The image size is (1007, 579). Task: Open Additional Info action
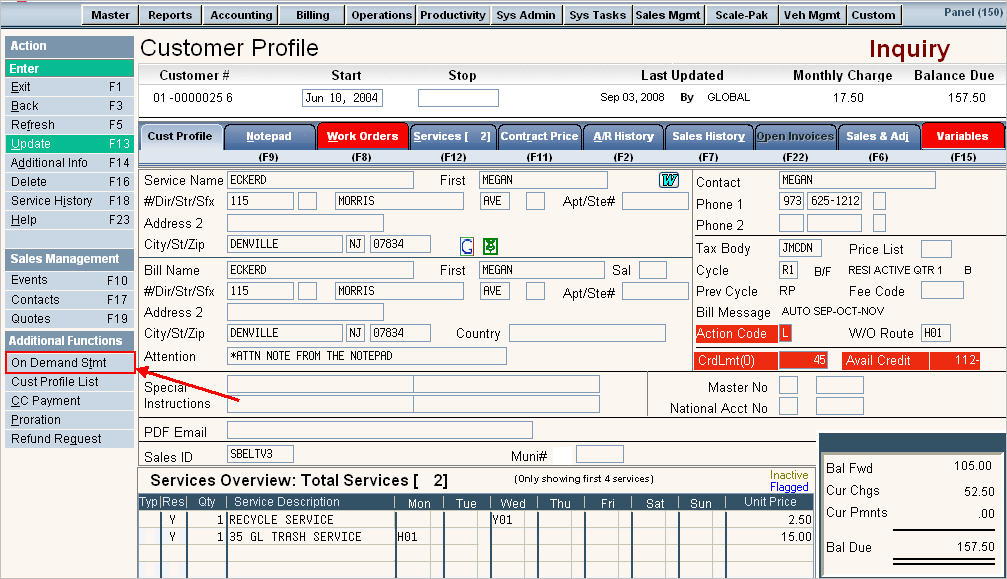[x=69, y=162]
